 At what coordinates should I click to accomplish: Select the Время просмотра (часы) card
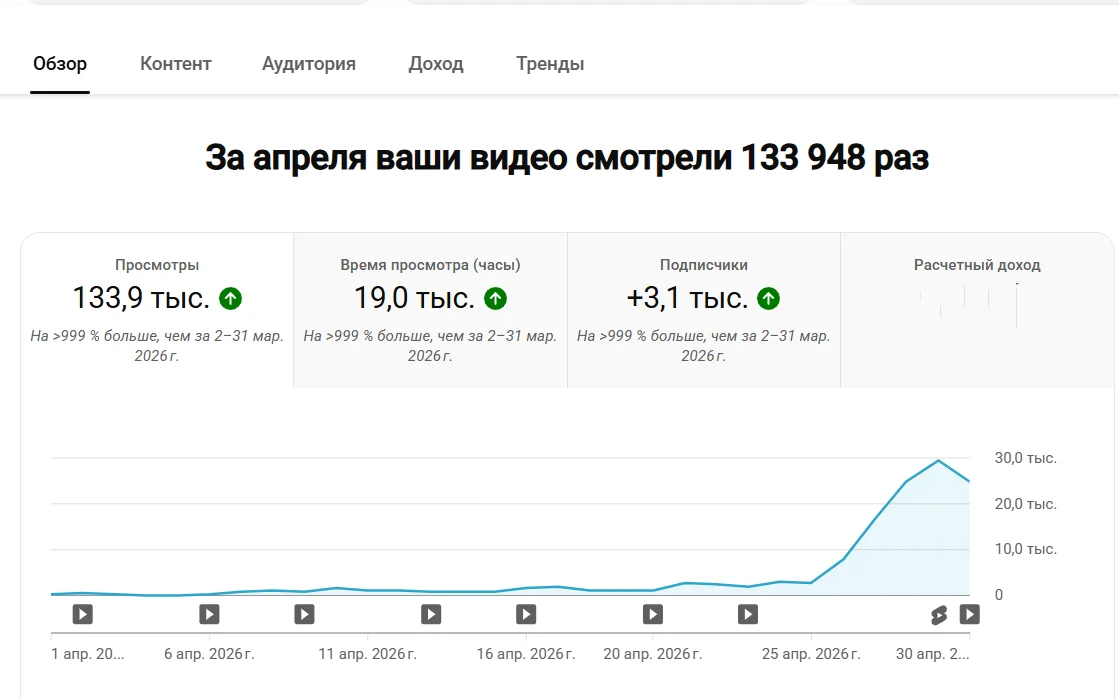[x=430, y=311]
